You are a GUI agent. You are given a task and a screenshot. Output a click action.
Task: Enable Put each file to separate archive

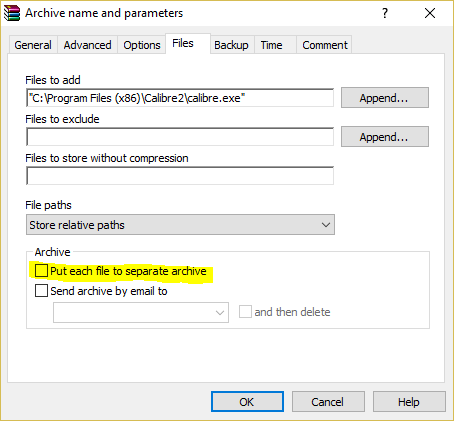[x=41, y=270]
